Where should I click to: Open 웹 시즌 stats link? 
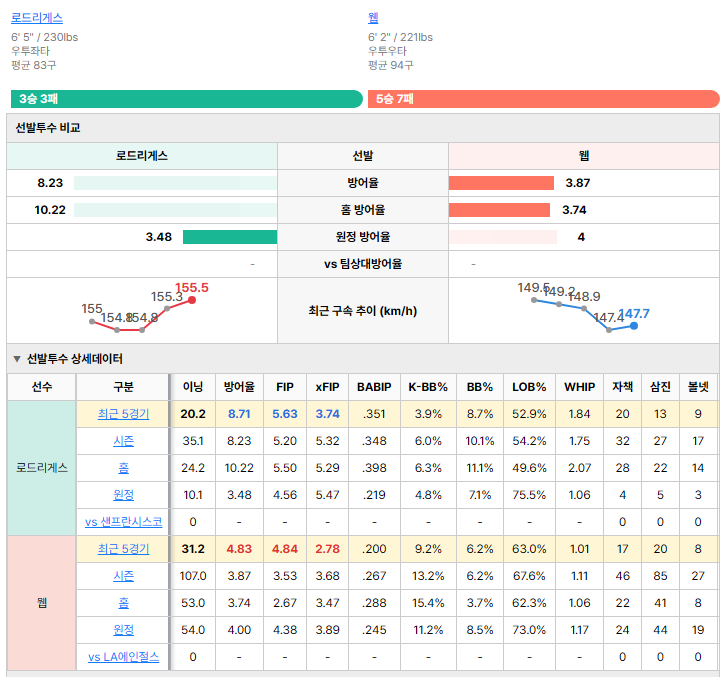click(123, 576)
